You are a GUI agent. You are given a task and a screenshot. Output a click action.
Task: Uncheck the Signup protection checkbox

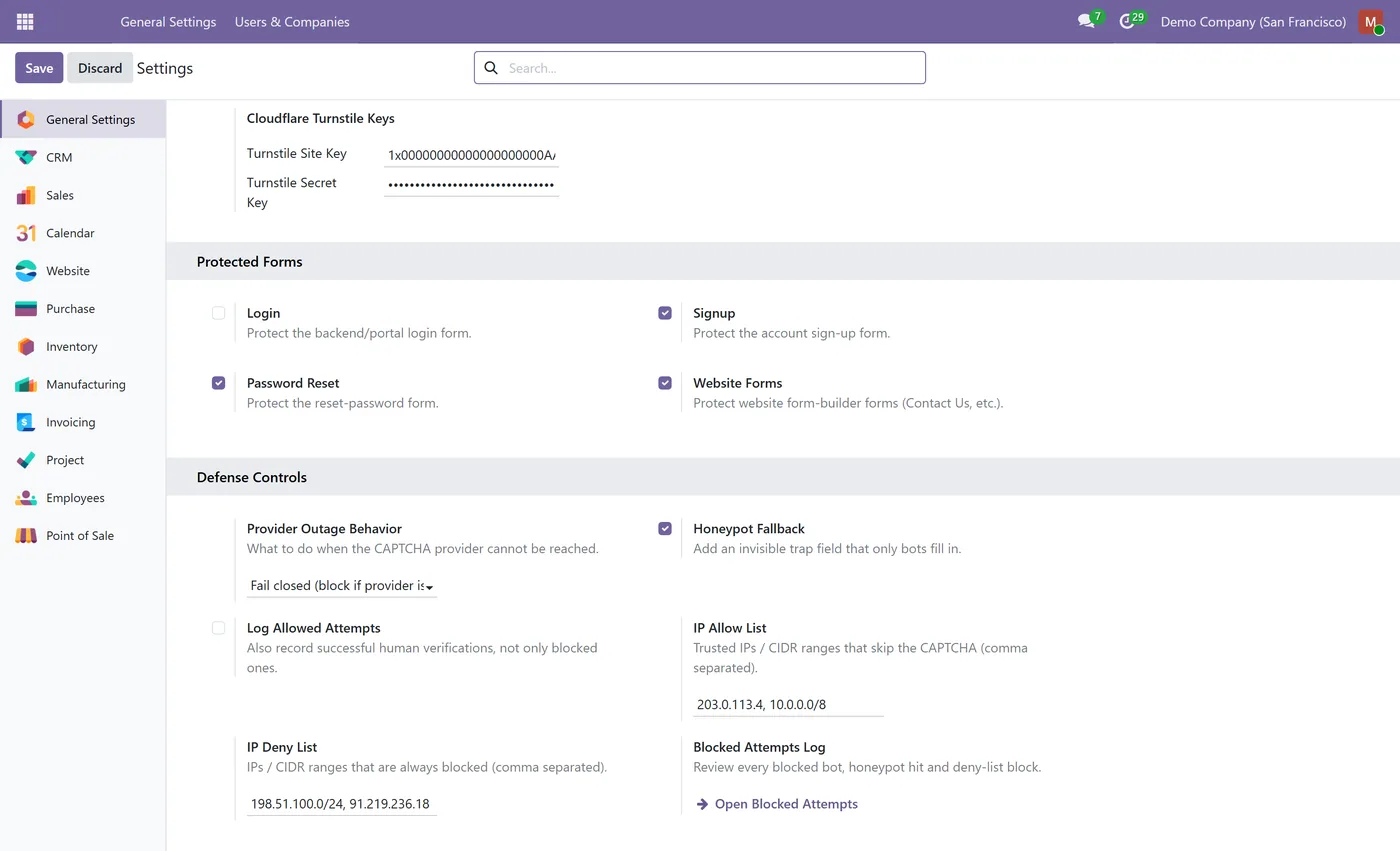[x=665, y=313]
